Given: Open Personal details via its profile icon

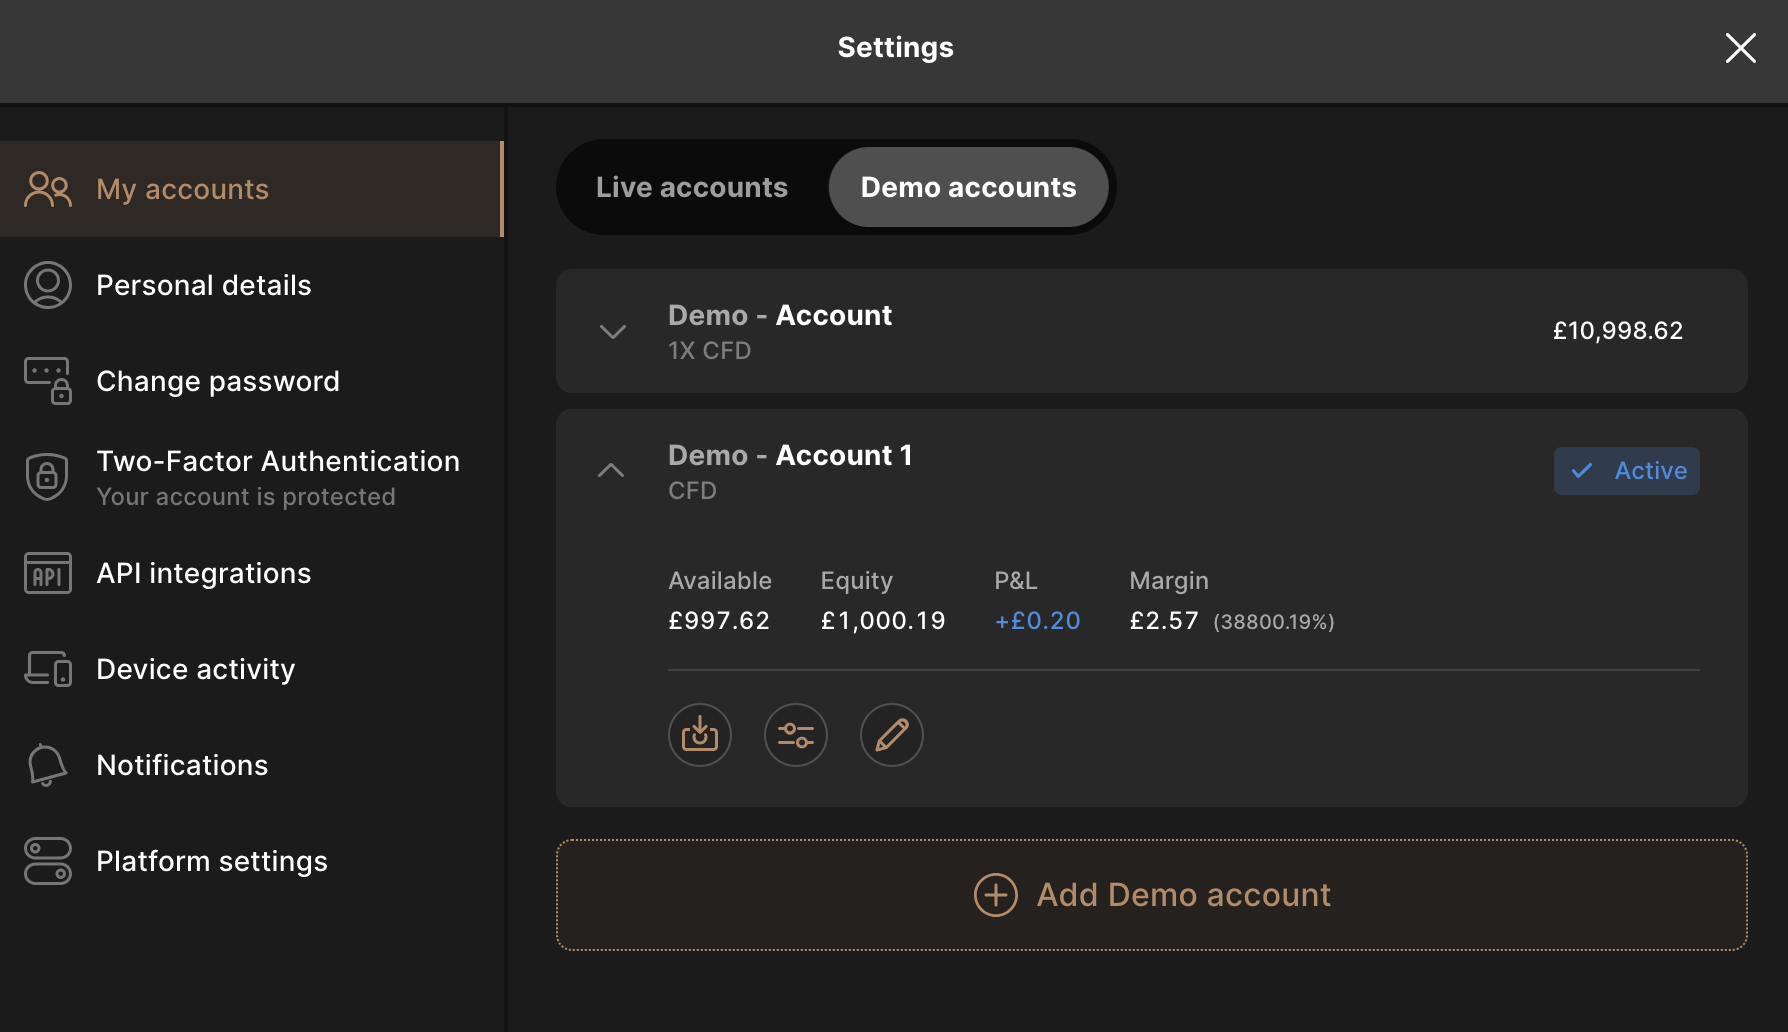Looking at the screenshot, I should tap(47, 284).
